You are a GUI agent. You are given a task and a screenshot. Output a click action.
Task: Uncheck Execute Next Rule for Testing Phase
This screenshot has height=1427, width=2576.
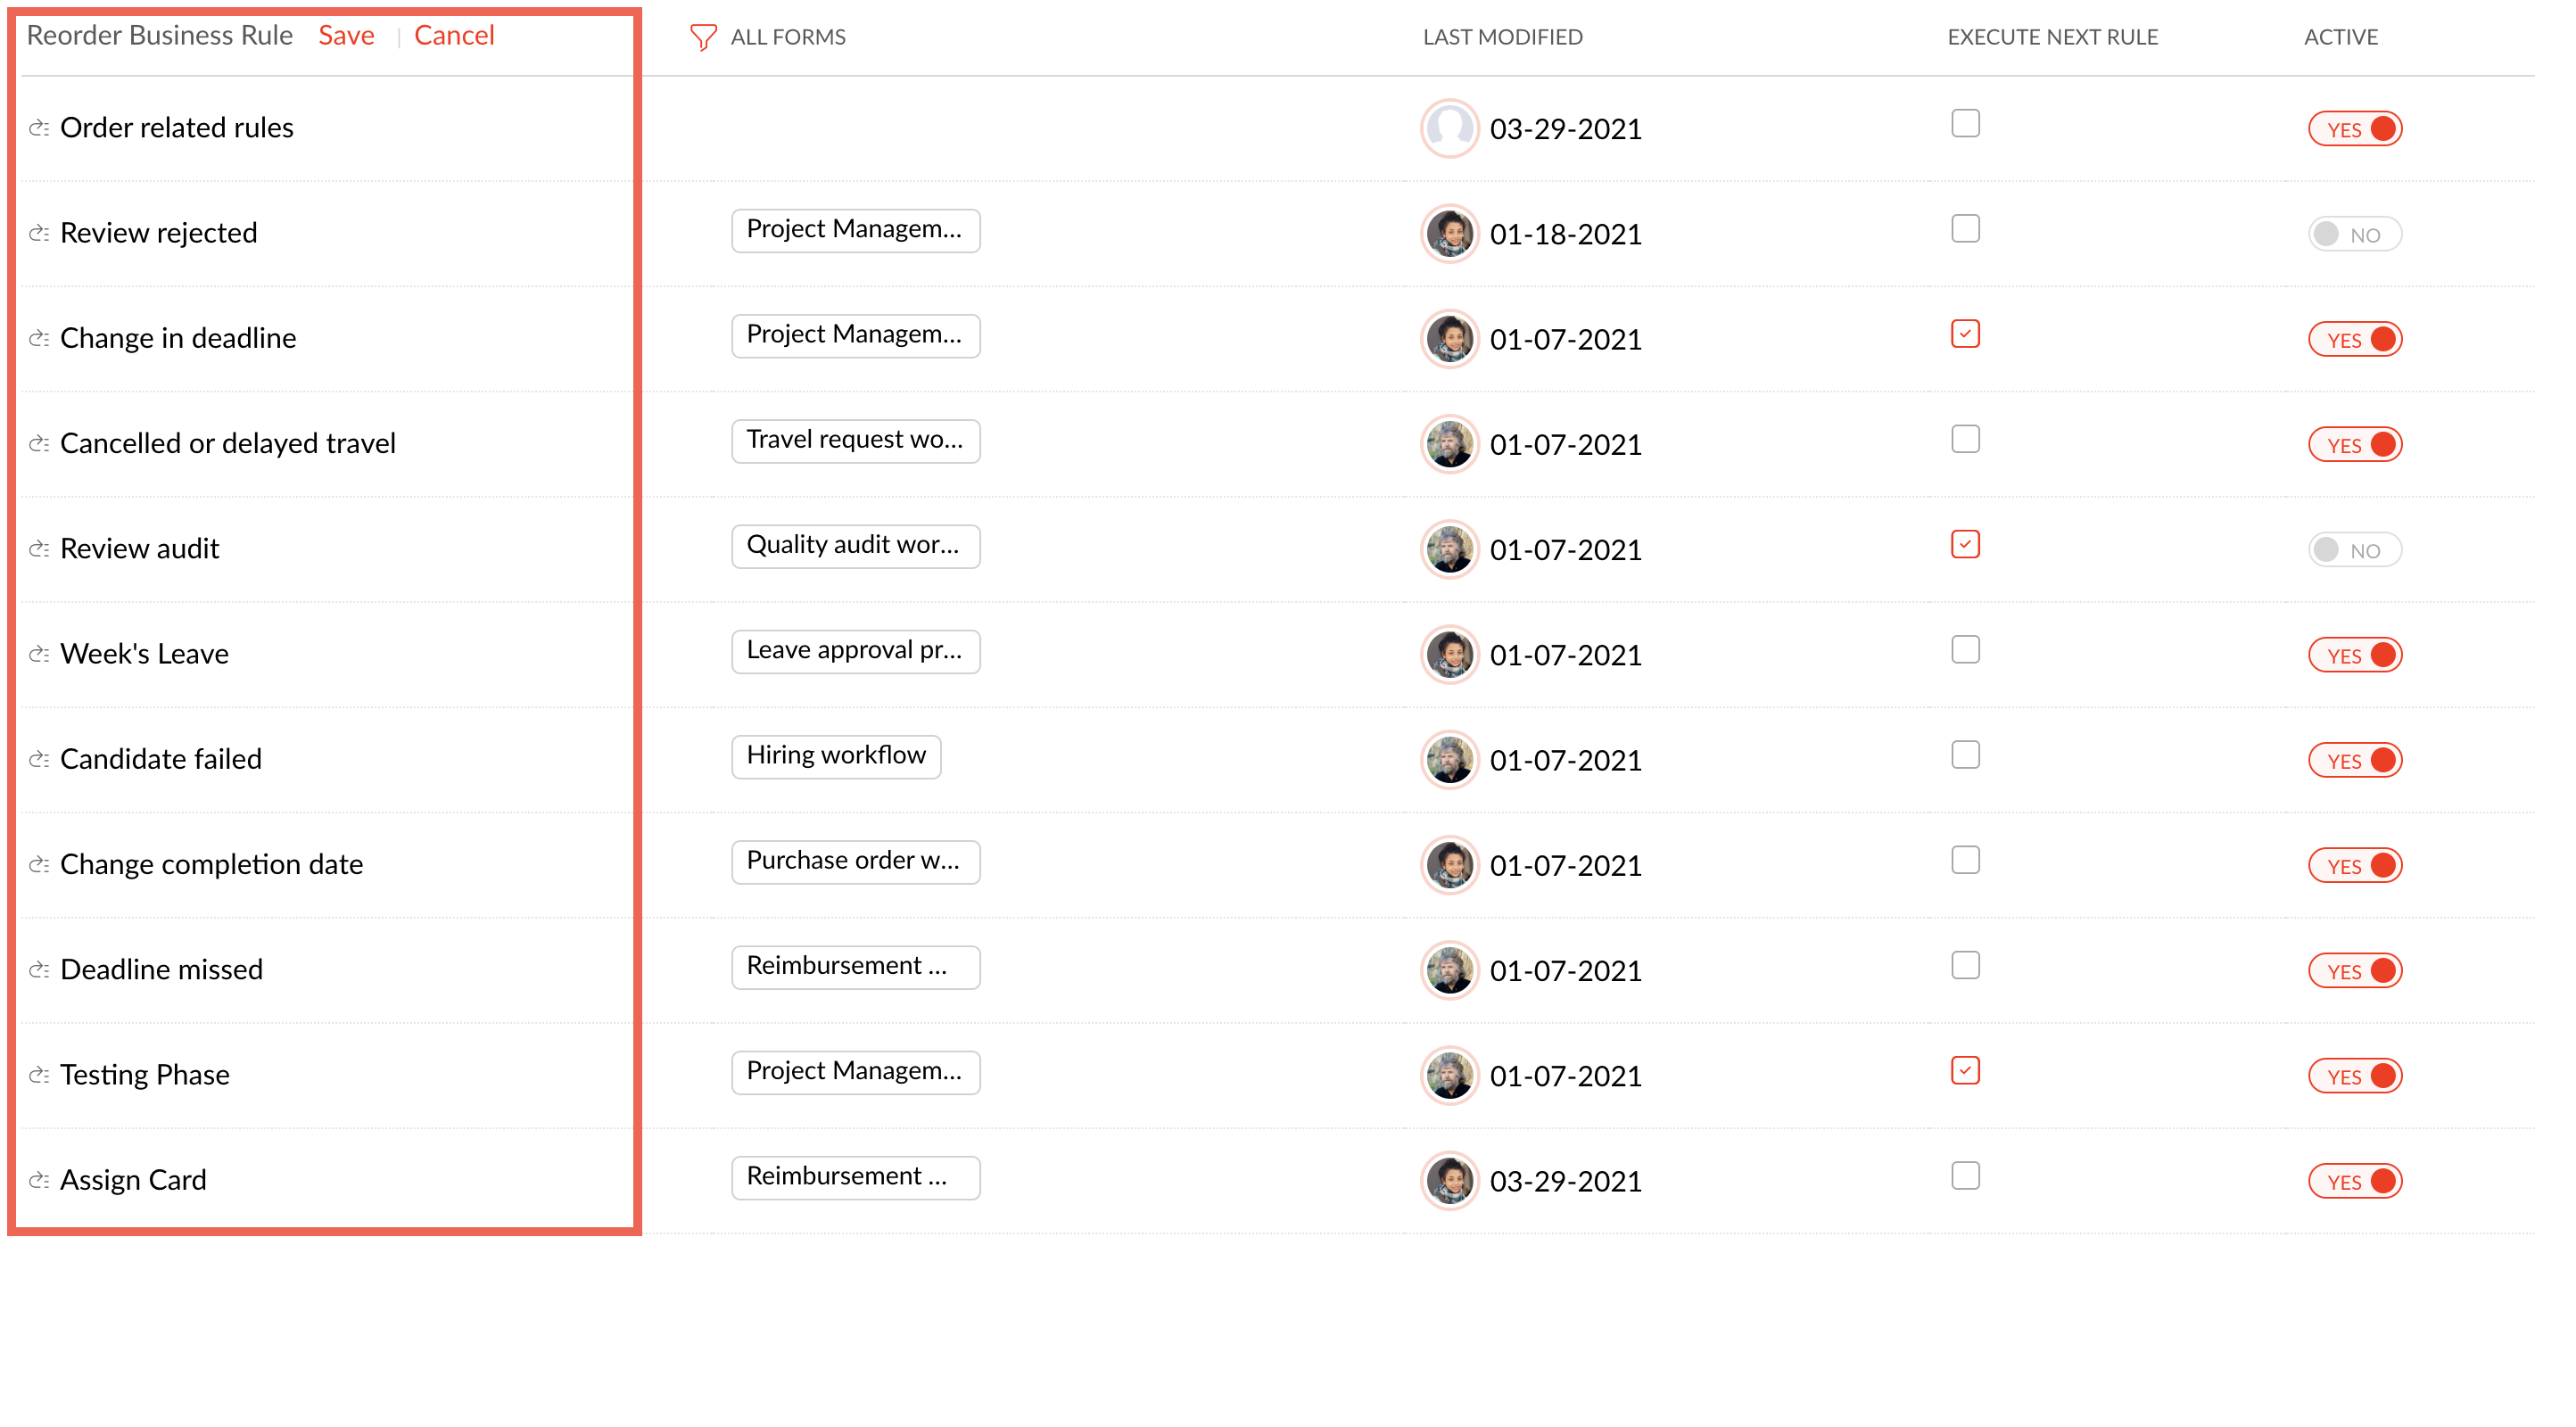(1964, 1071)
